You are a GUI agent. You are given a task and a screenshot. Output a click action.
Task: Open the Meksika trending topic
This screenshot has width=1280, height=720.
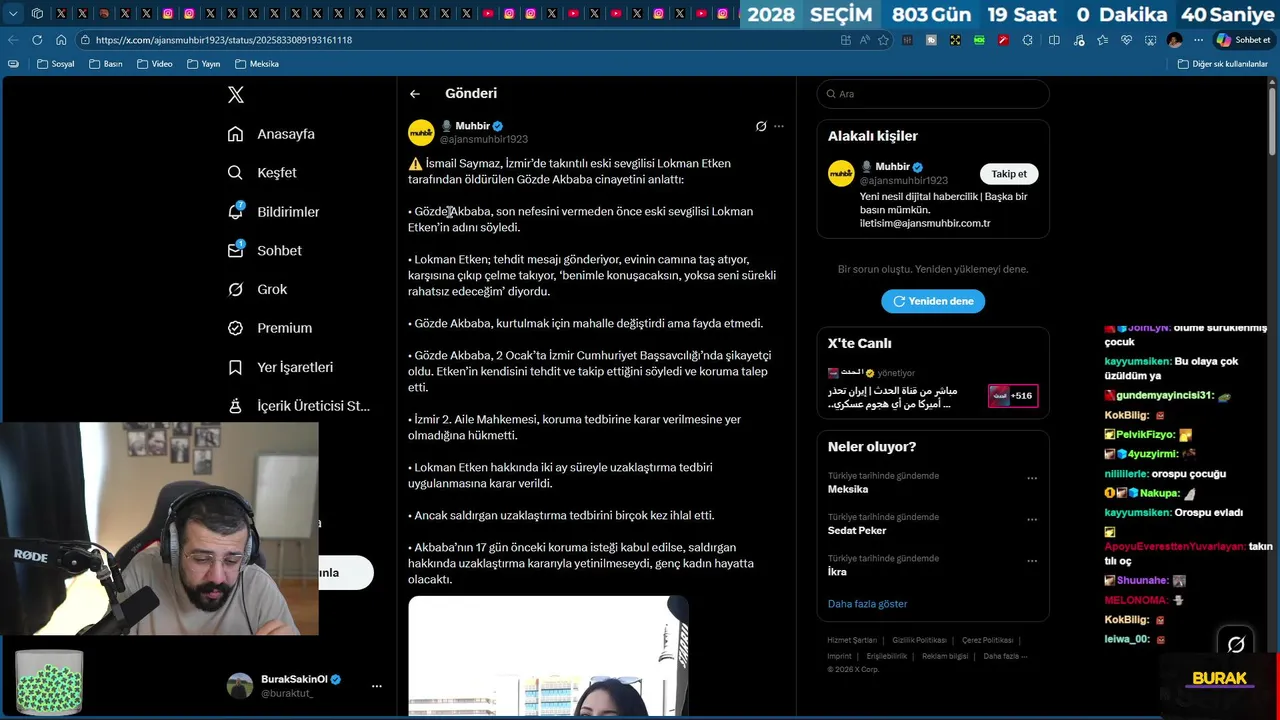point(848,490)
